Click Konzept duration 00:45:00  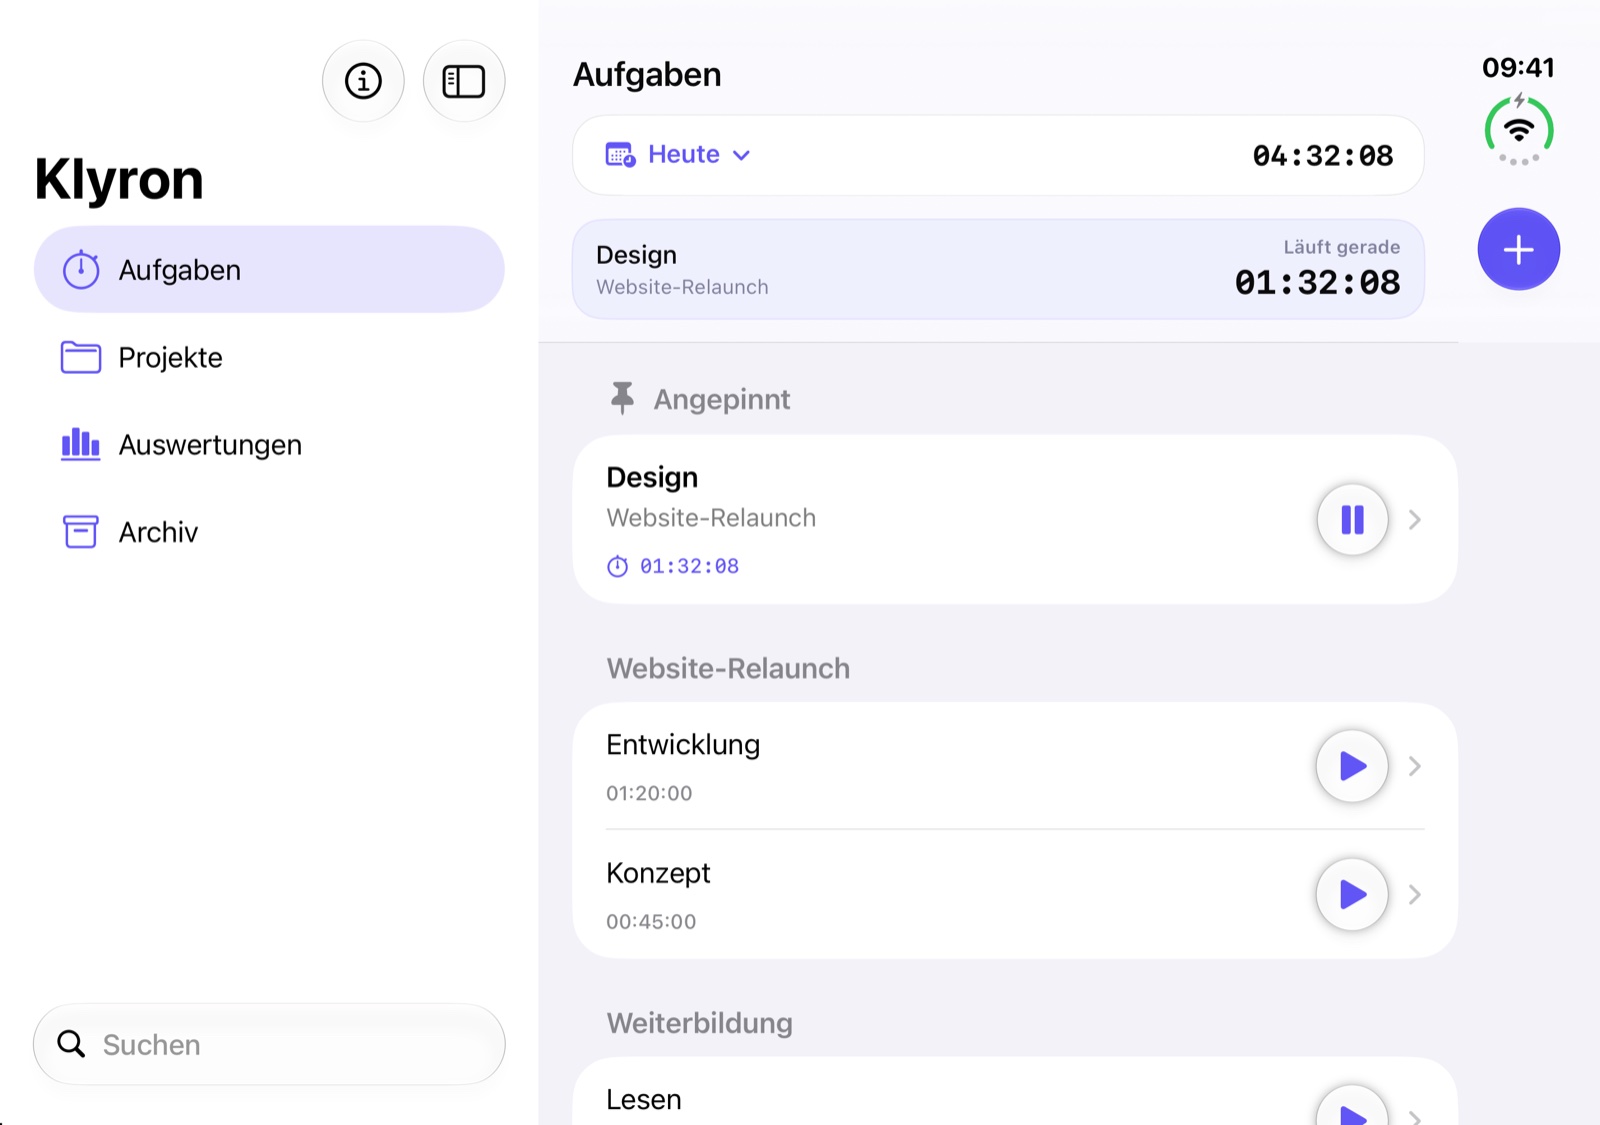click(x=651, y=921)
